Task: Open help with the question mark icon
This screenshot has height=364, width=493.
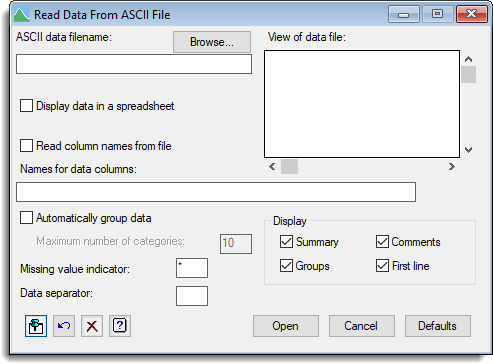Action: (120, 326)
